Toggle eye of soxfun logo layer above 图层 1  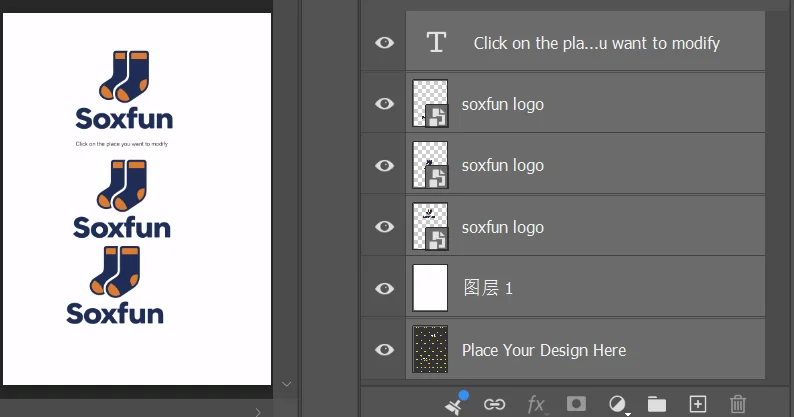[384, 226]
